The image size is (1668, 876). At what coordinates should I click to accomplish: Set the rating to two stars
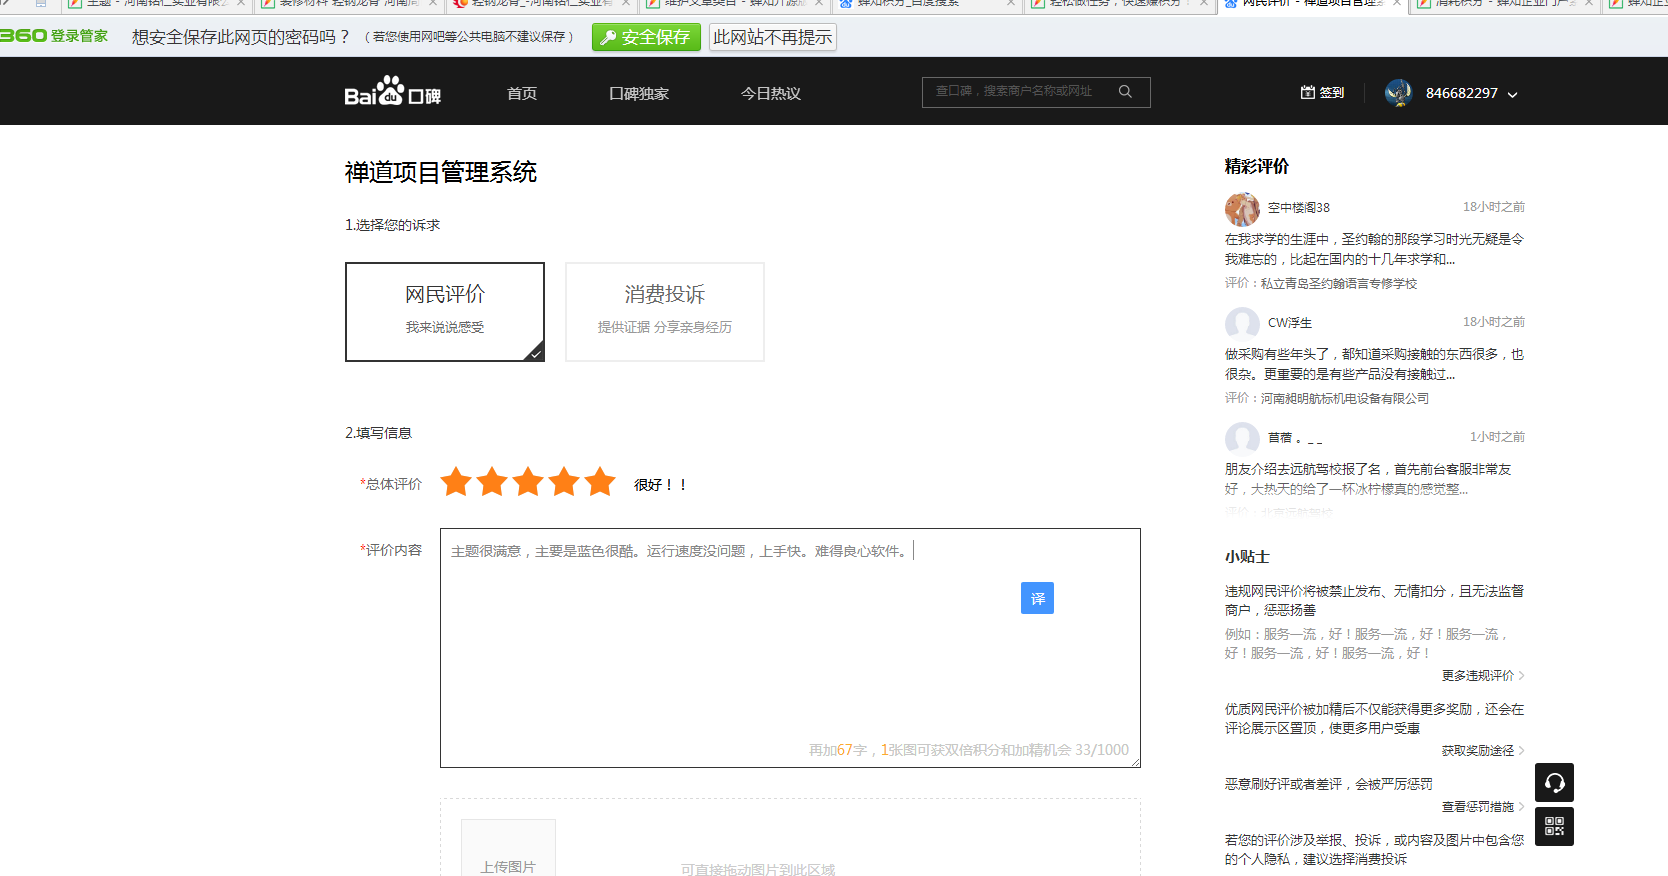[492, 482]
